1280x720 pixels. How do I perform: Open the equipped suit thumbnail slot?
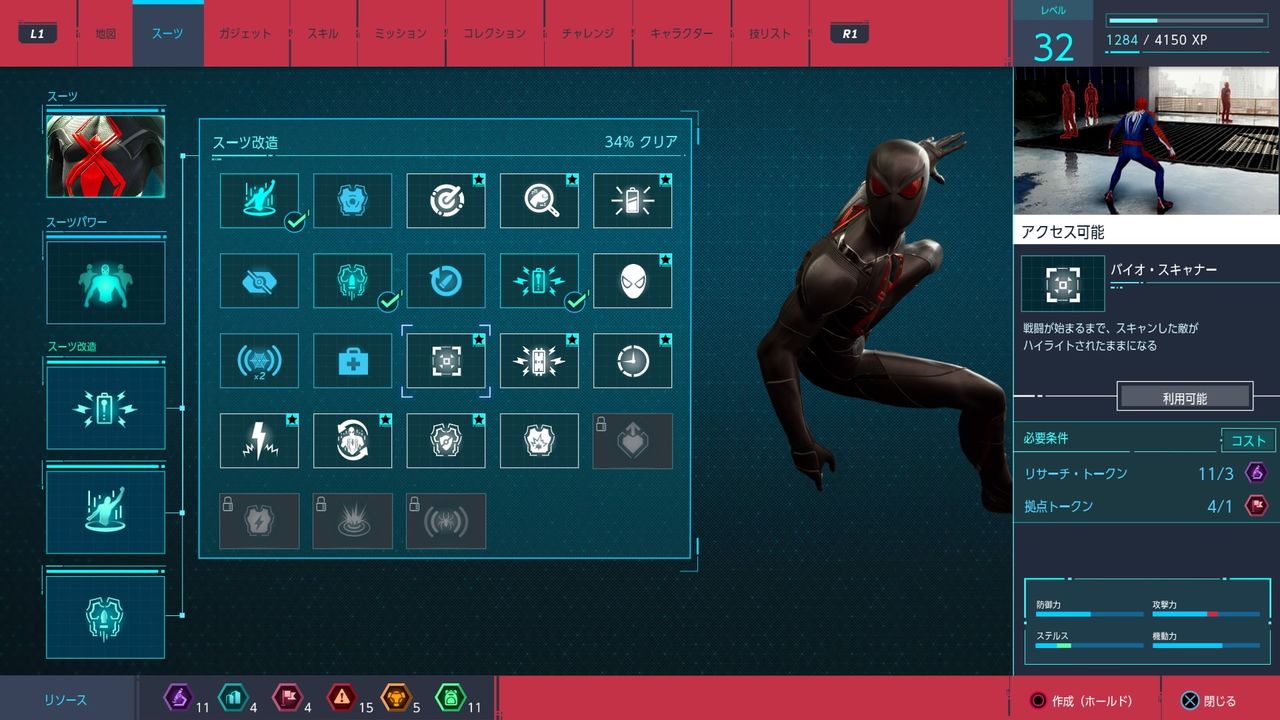(x=106, y=156)
